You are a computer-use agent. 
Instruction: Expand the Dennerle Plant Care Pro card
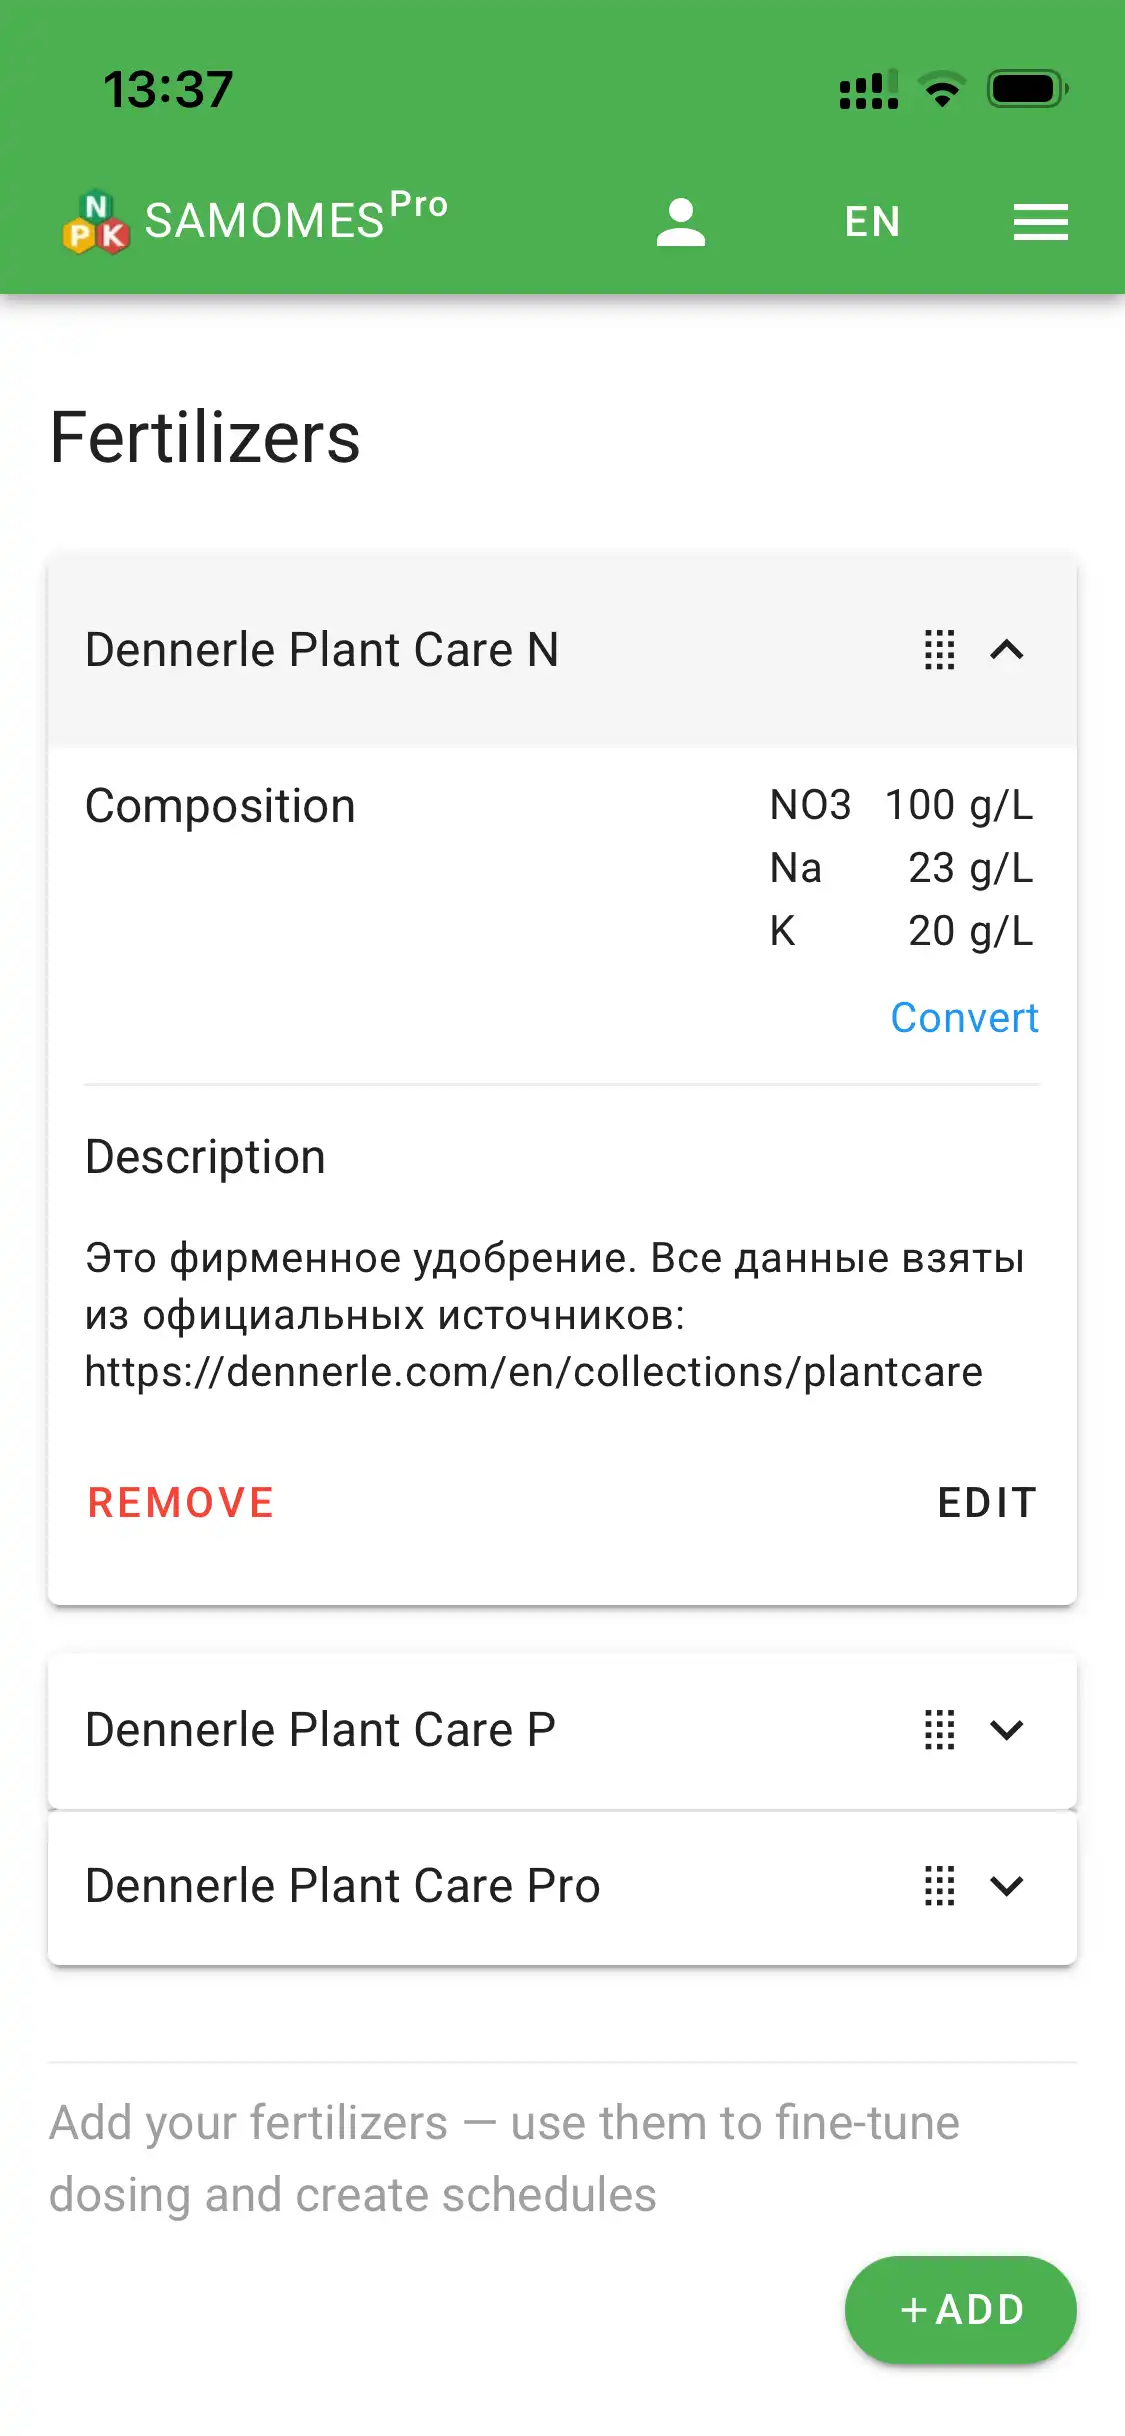pos(1006,1886)
